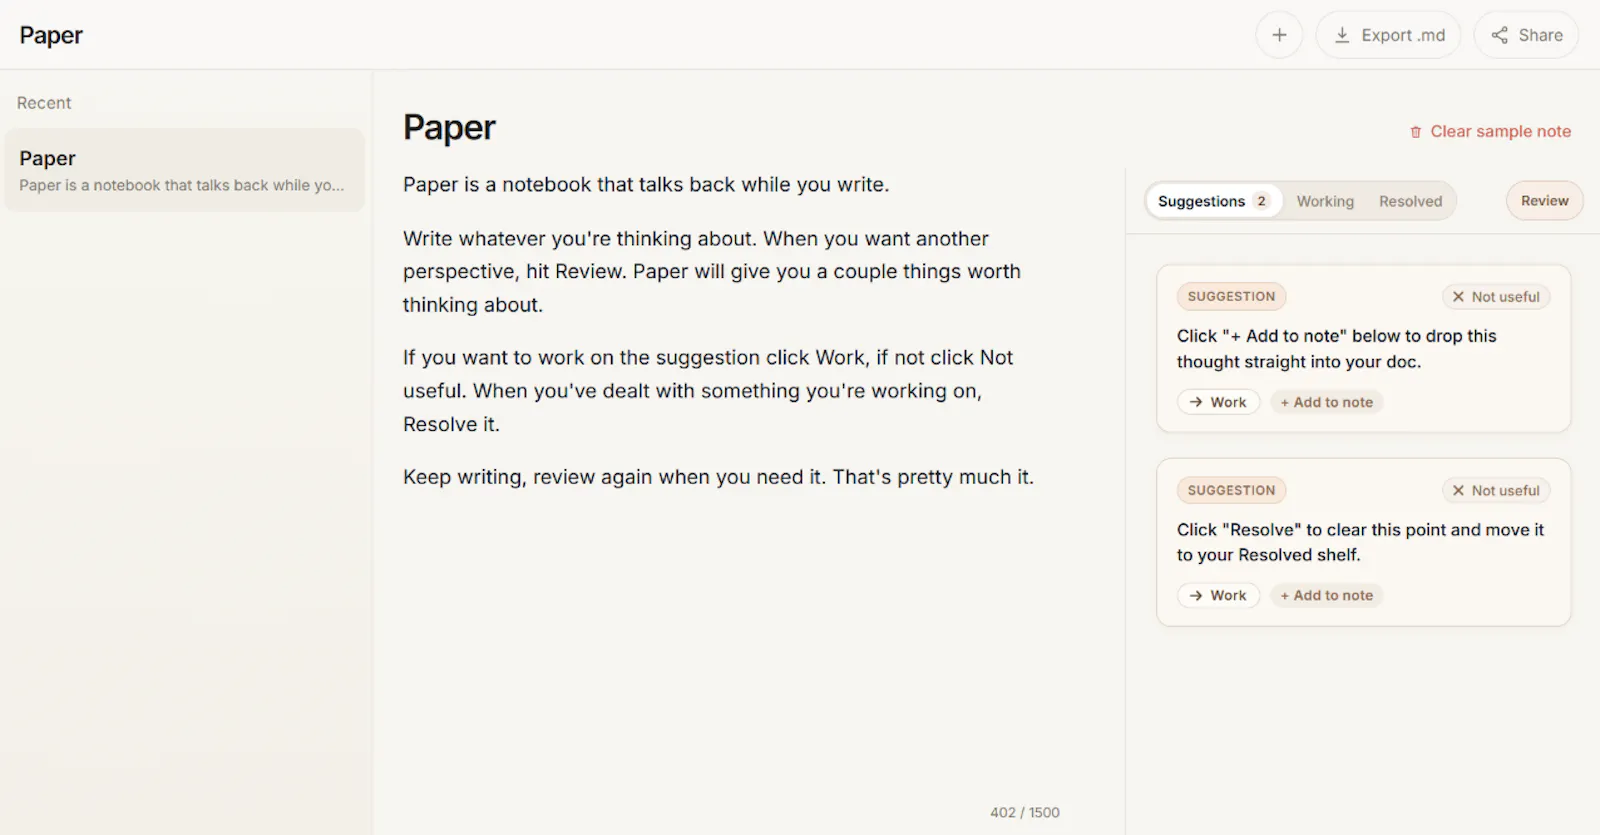Click the trash icon beside Clear sample note

[1415, 132]
